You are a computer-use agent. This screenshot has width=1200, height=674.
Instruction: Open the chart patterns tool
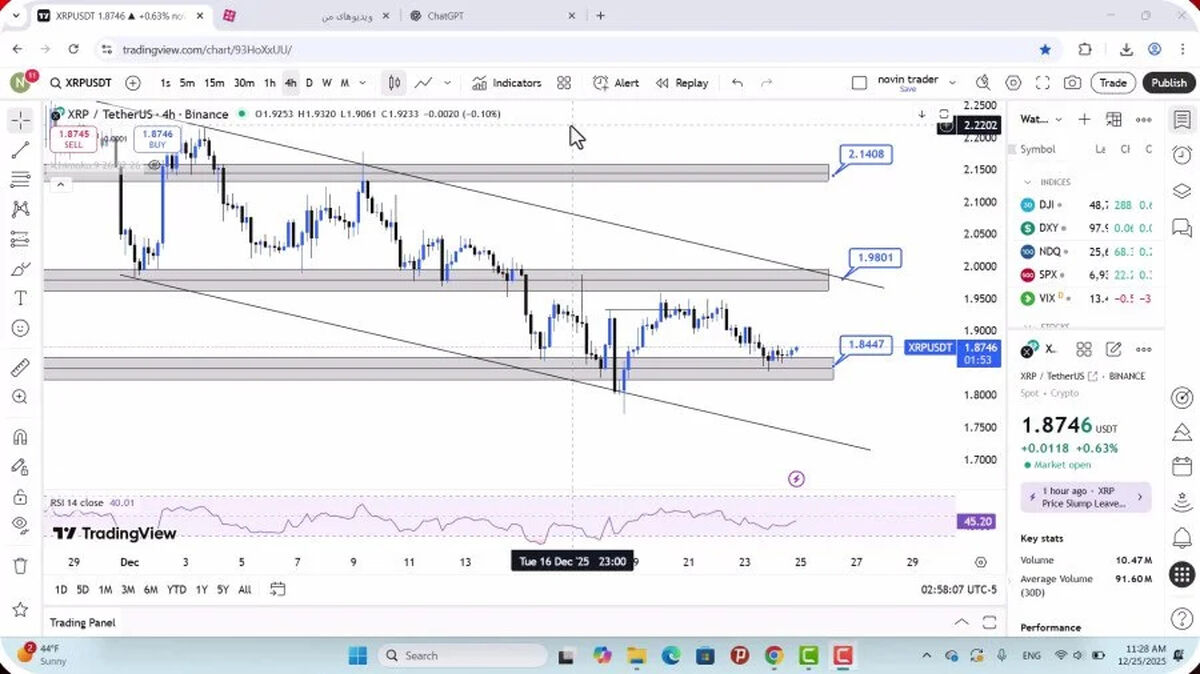click(x=21, y=209)
